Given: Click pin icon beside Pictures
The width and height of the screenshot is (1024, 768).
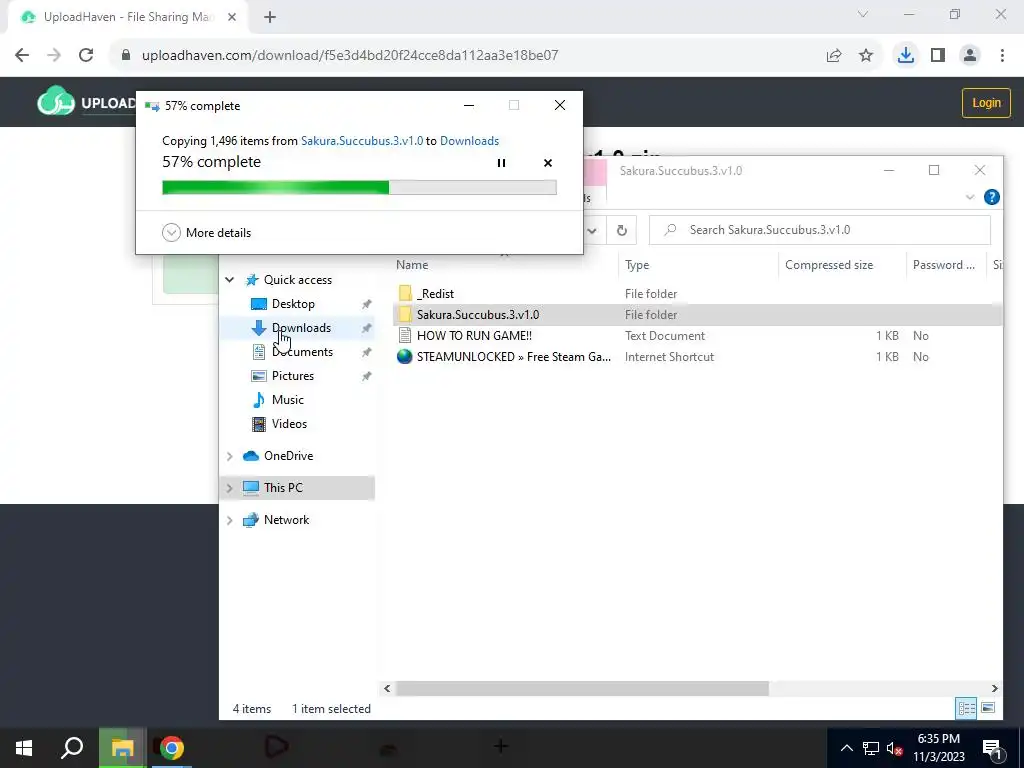Looking at the screenshot, I should tap(366, 376).
